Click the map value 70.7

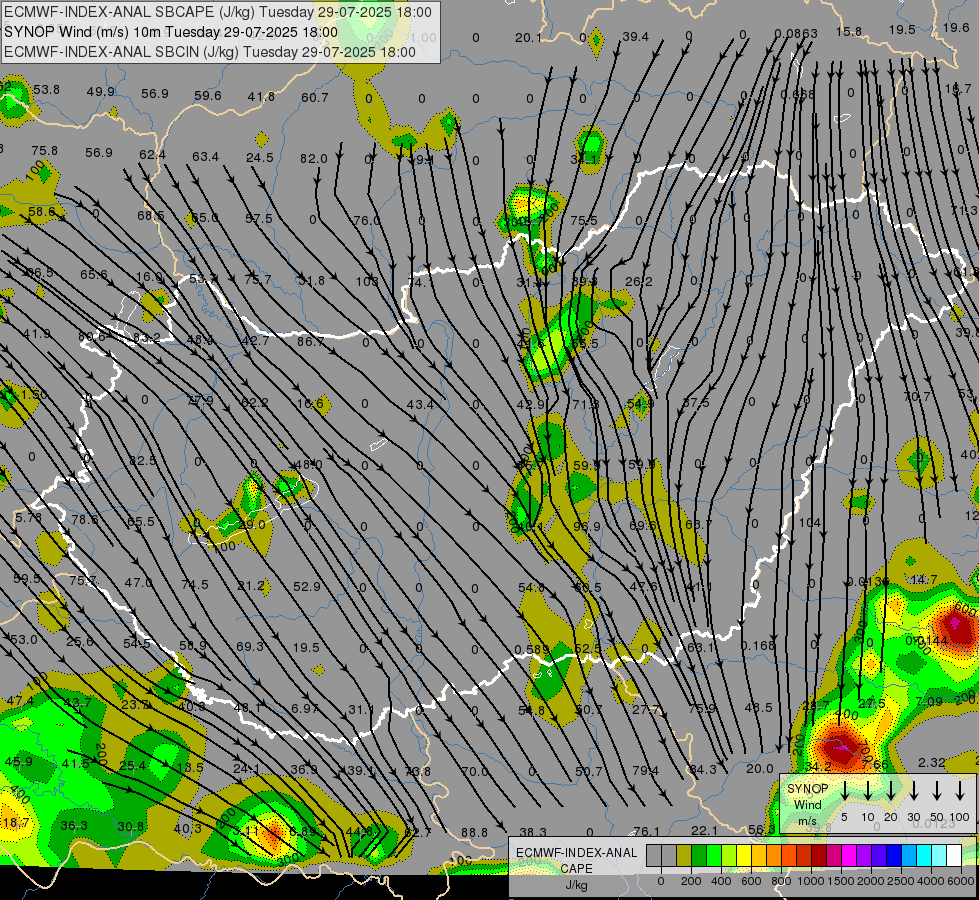[x=917, y=396]
